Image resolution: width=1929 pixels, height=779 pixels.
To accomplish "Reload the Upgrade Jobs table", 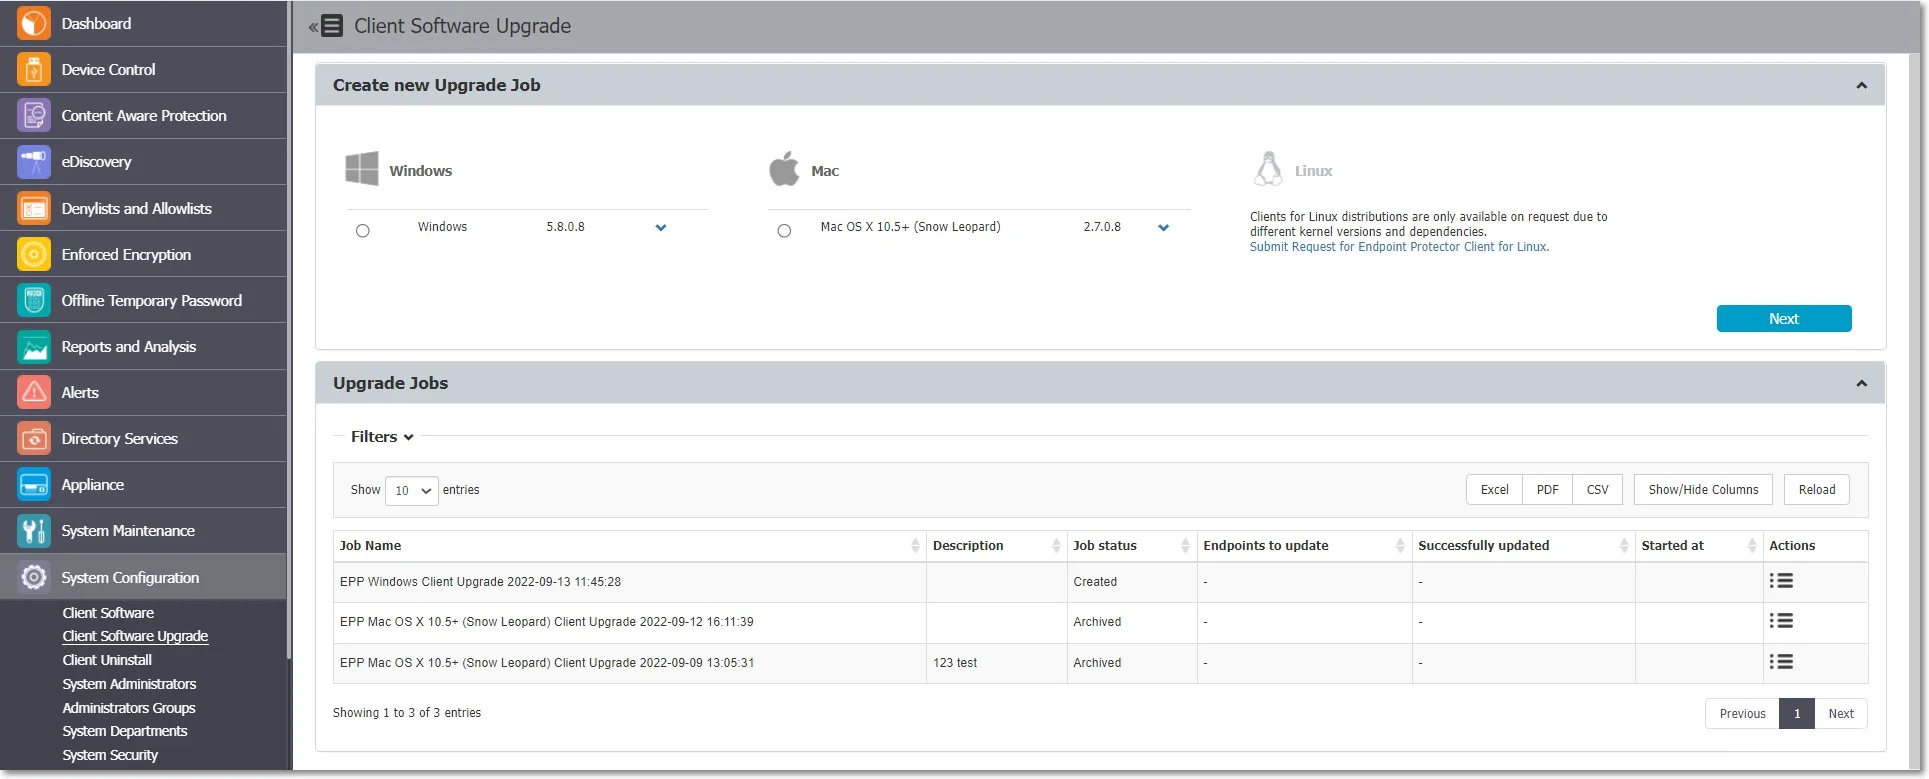I will pos(1816,490).
